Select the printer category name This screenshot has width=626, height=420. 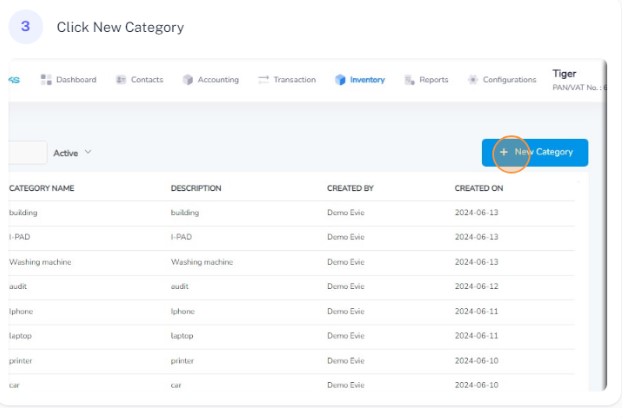tap(20, 361)
